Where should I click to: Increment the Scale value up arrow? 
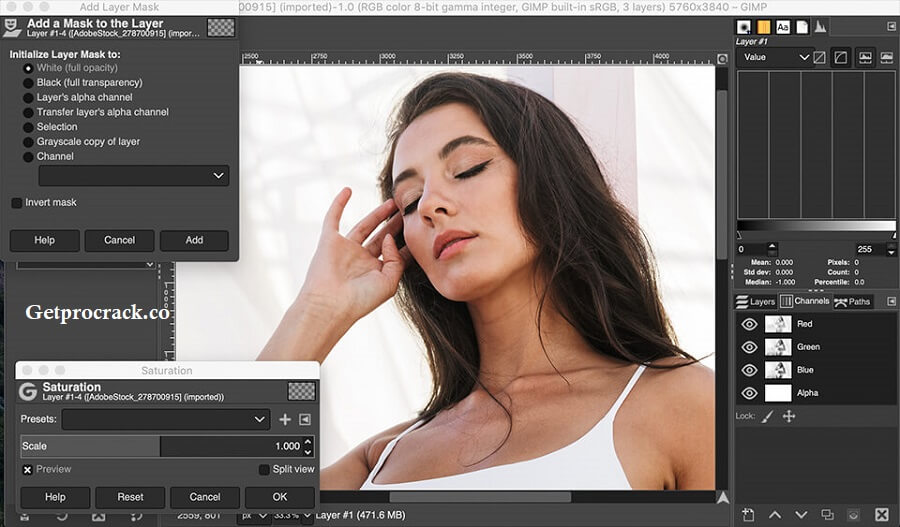pos(308,442)
